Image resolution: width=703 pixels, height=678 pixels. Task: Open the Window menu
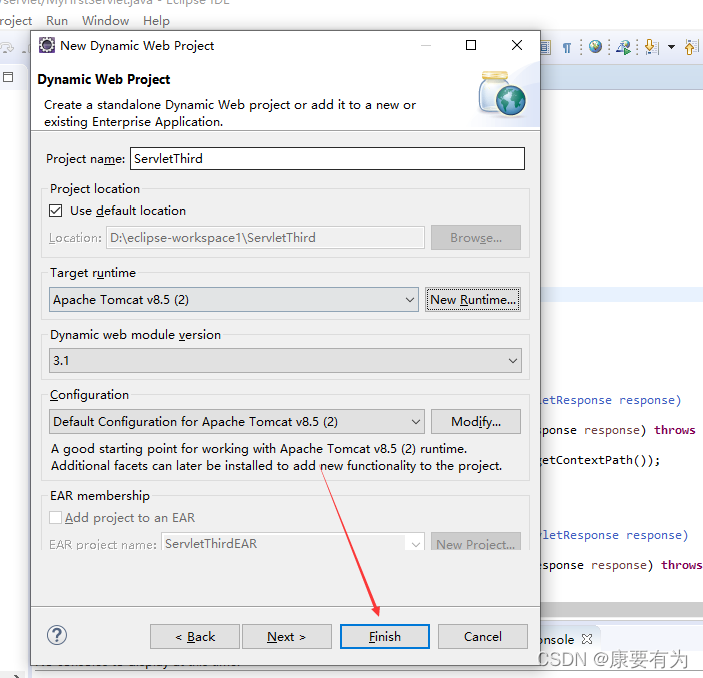click(x=105, y=21)
